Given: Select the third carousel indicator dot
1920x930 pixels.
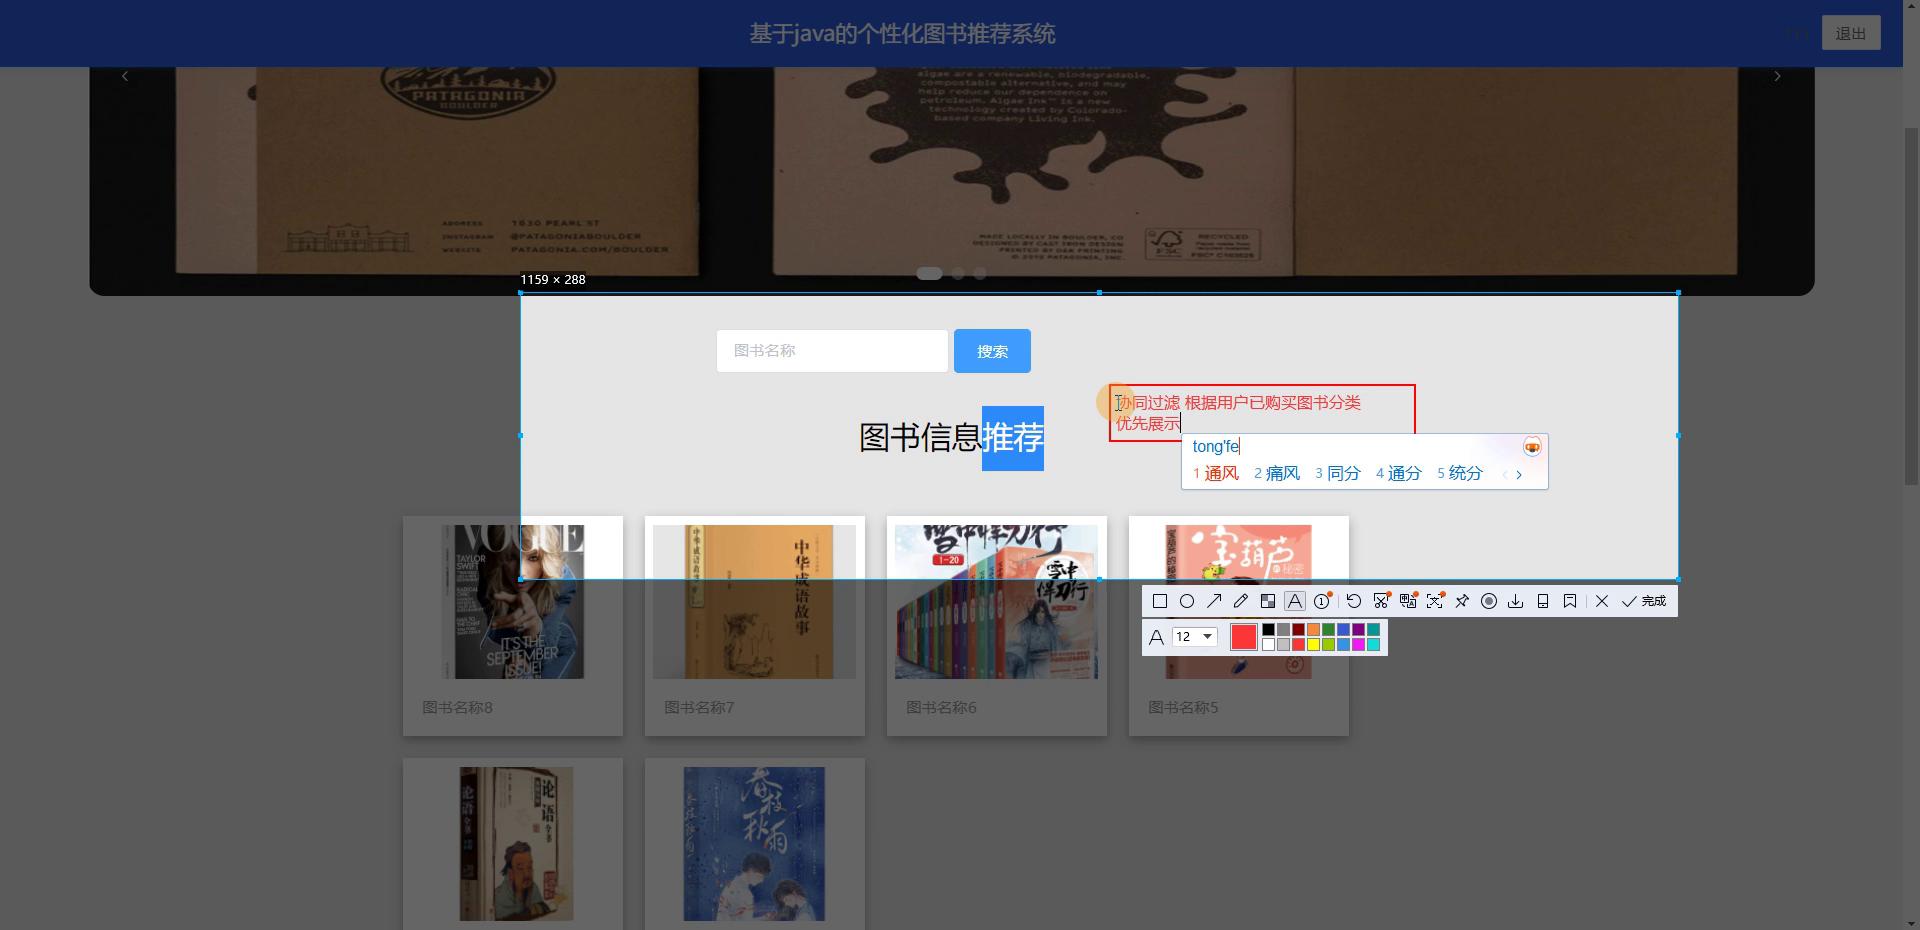Looking at the screenshot, I should coord(980,273).
